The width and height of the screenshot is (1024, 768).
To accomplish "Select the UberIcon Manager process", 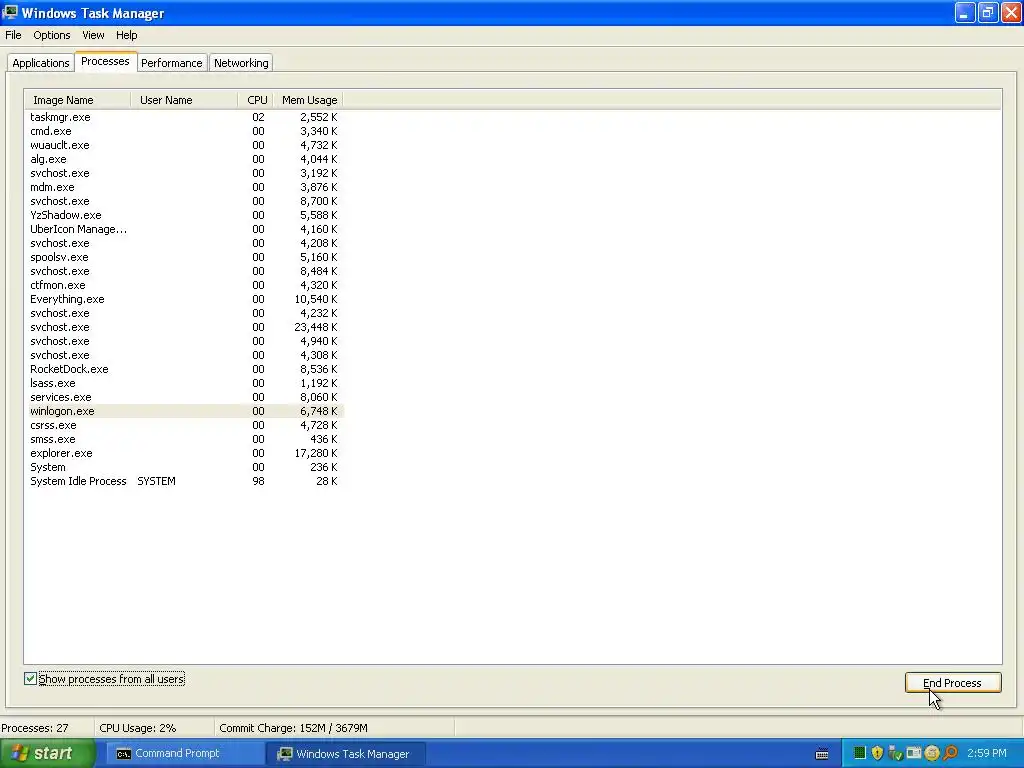I will click(184, 229).
